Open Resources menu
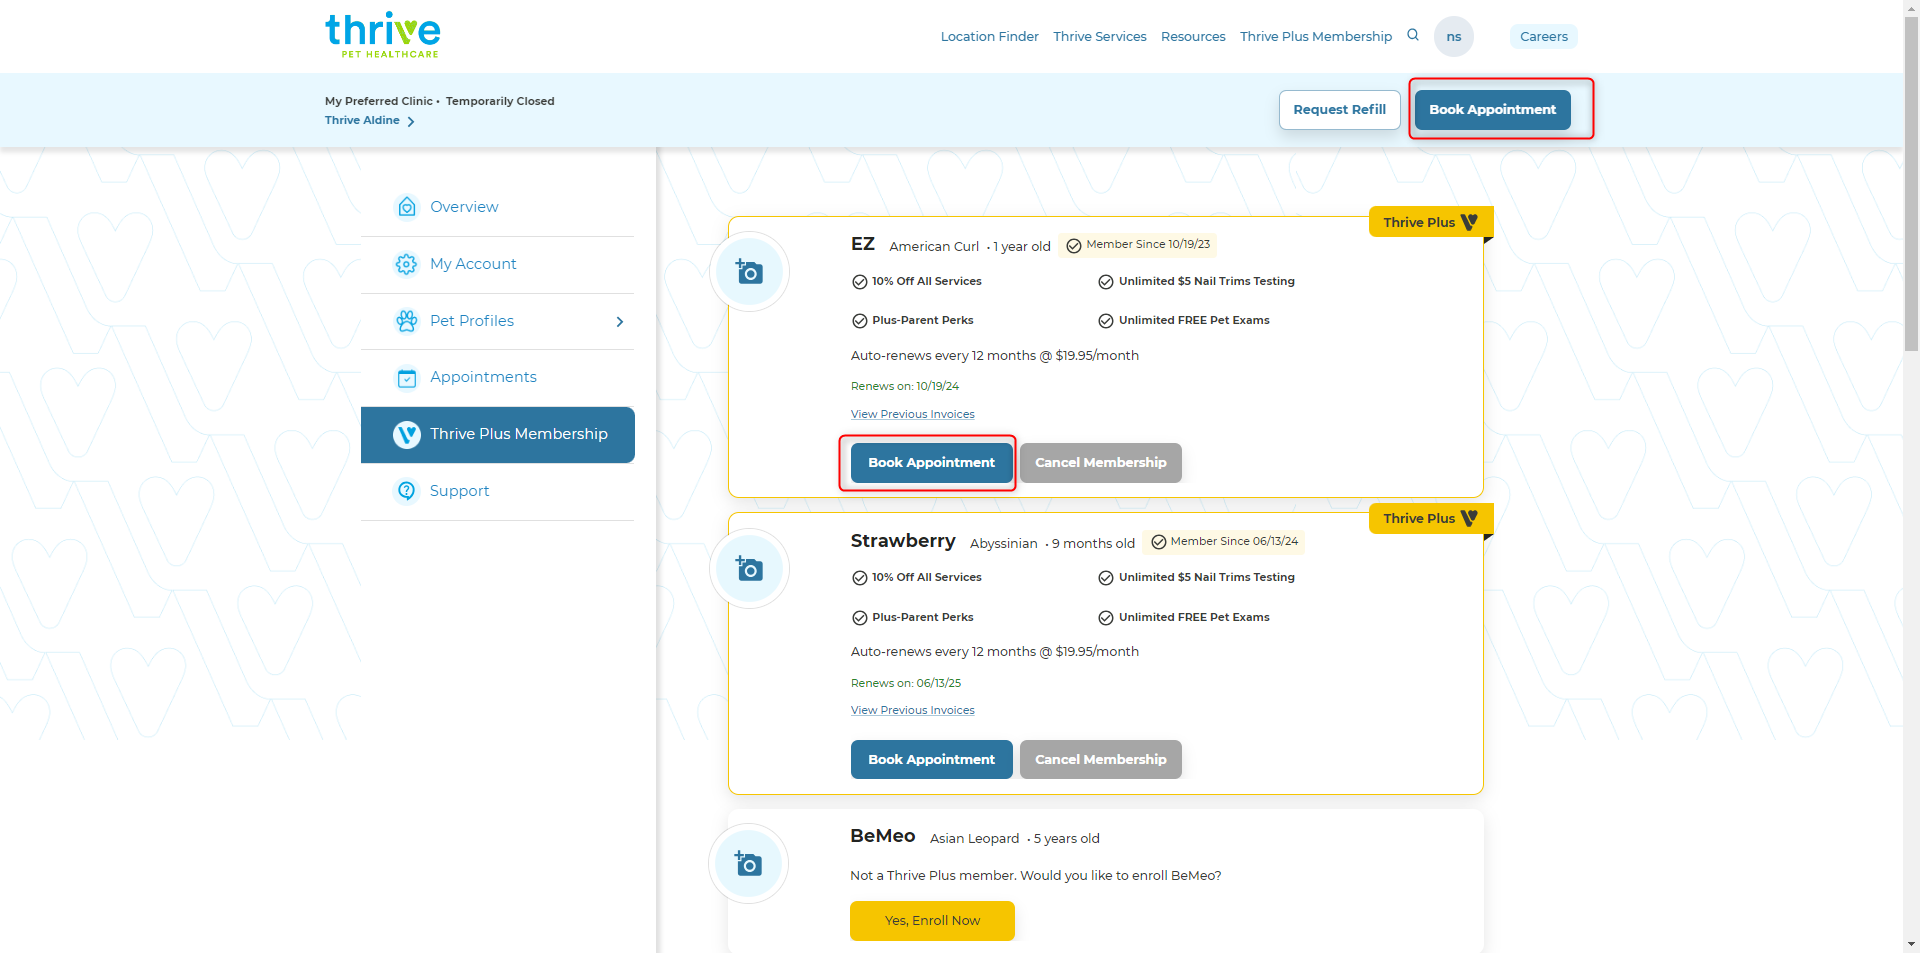1920x953 pixels. (1193, 36)
